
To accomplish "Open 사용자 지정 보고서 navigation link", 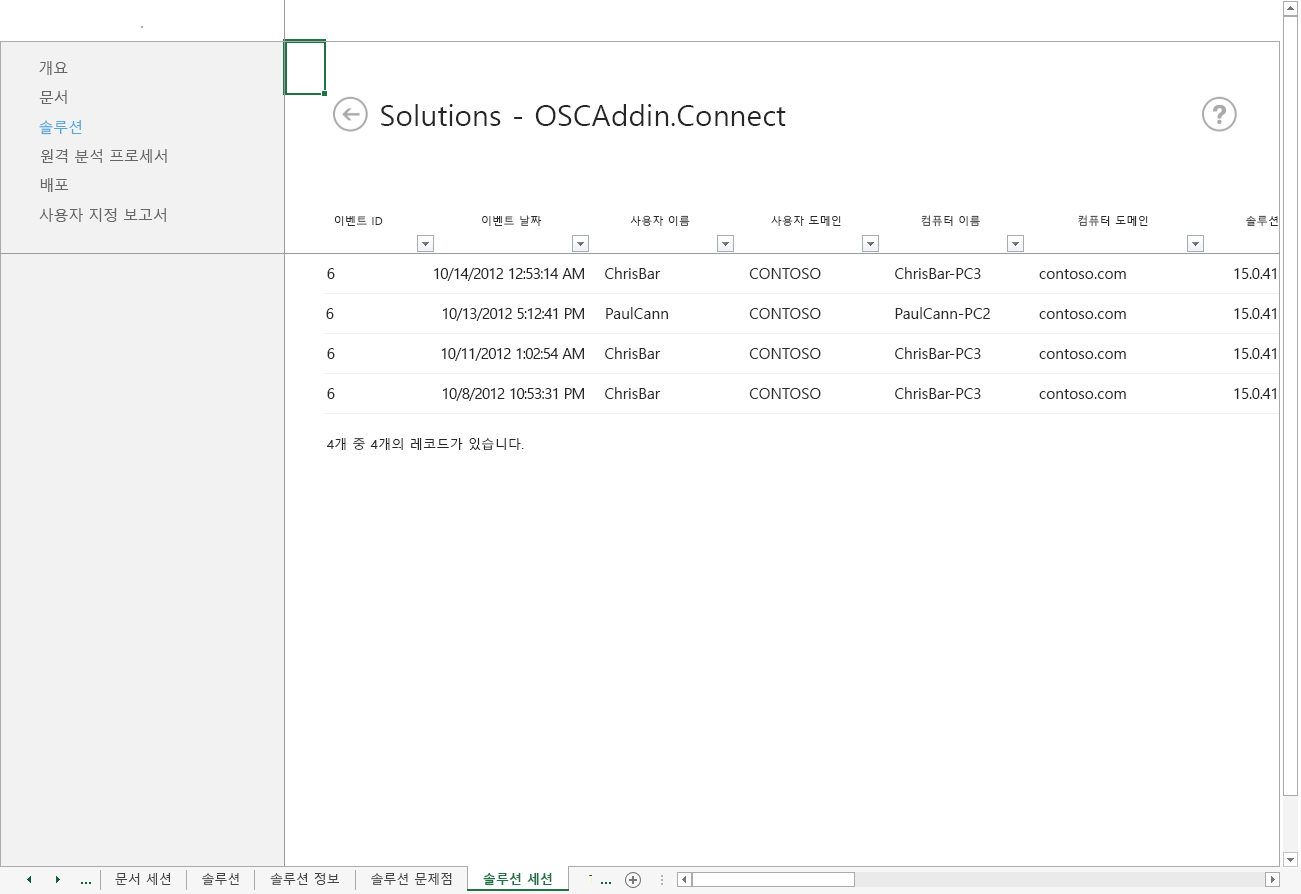I will 103,215.
